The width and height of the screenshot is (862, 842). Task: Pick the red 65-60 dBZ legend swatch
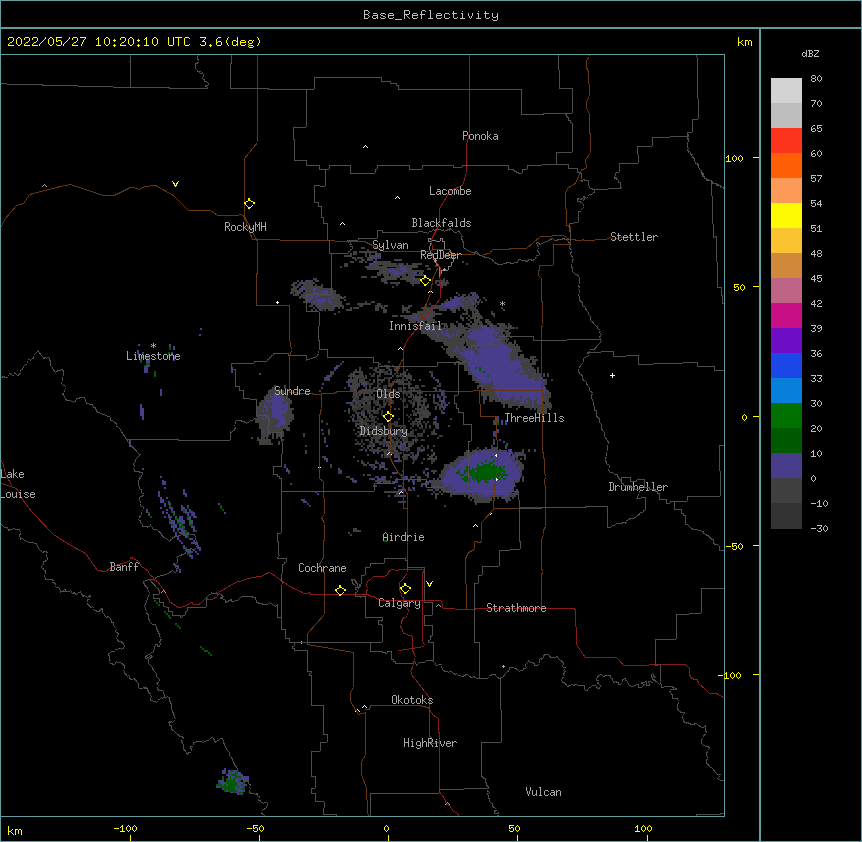point(786,140)
